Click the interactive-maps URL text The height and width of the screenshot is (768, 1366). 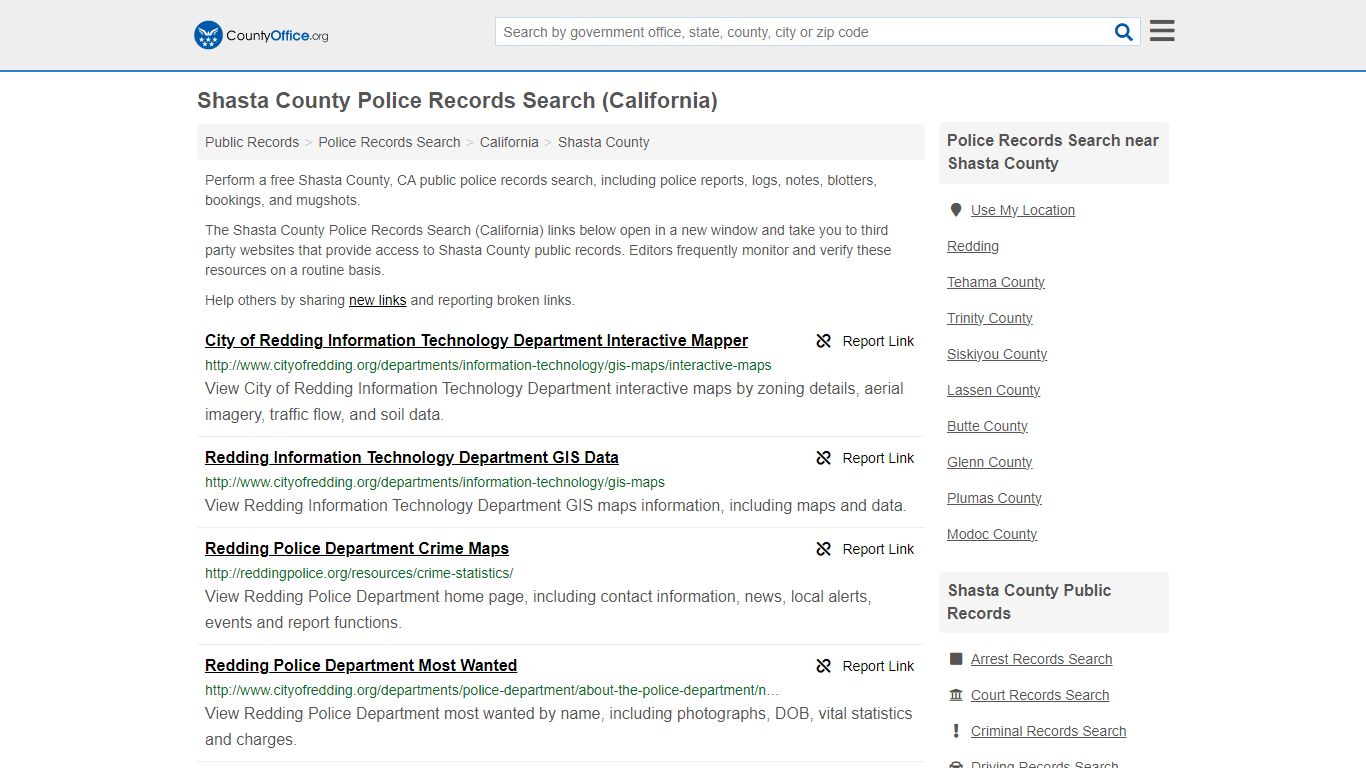tap(488, 365)
